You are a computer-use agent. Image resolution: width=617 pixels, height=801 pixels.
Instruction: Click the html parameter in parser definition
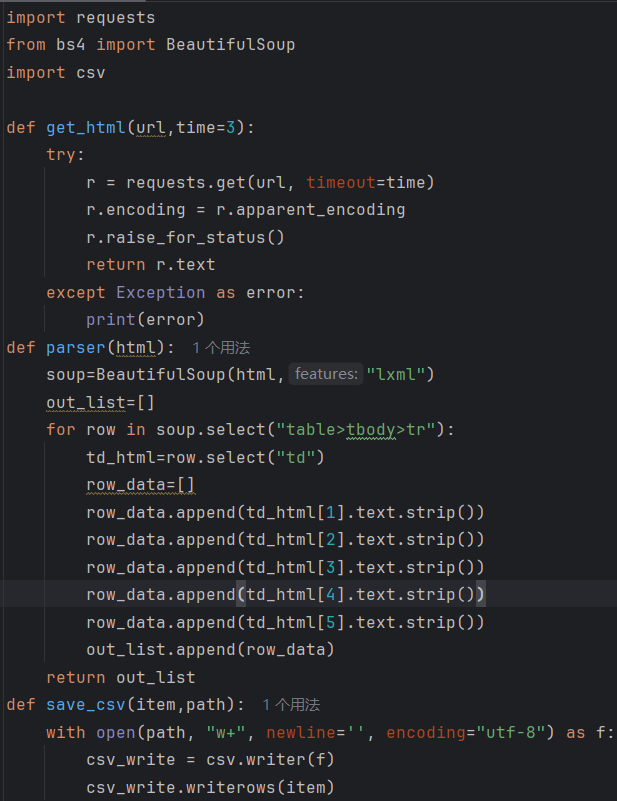point(135,348)
